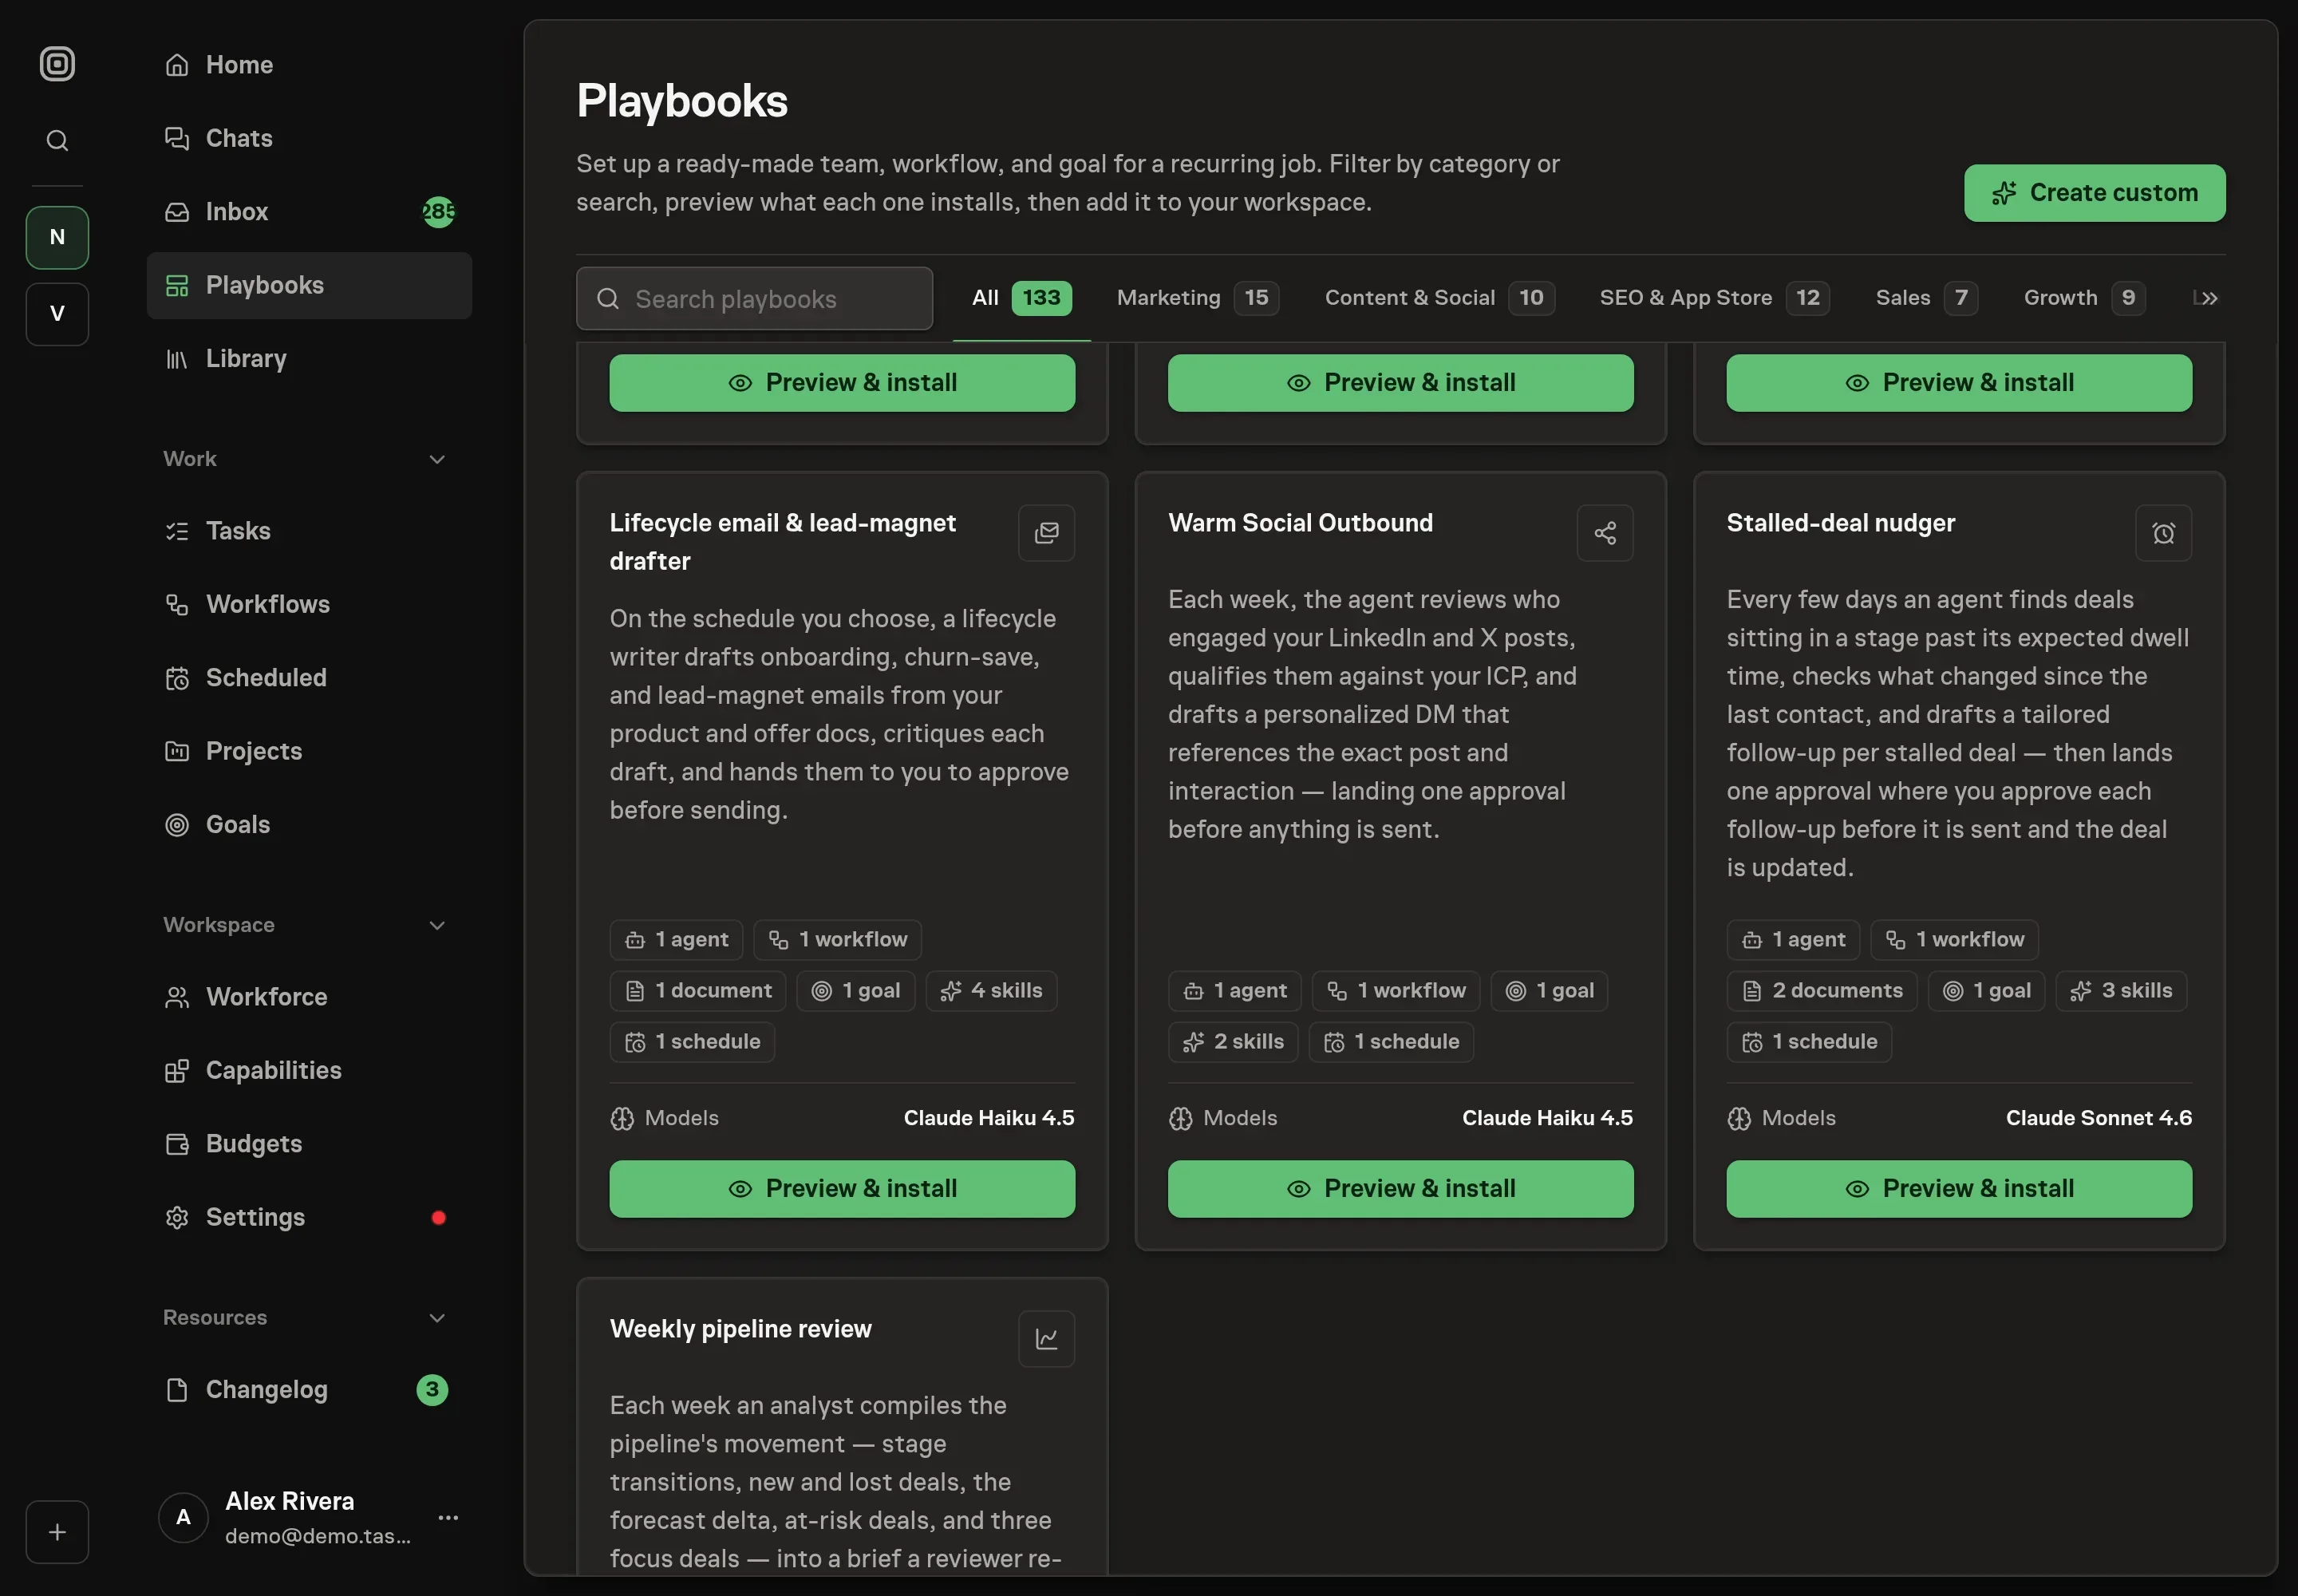Preview & install Lifecycle email drafter
Image resolution: width=2298 pixels, height=1596 pixels.
click(x=842, y=1189)
